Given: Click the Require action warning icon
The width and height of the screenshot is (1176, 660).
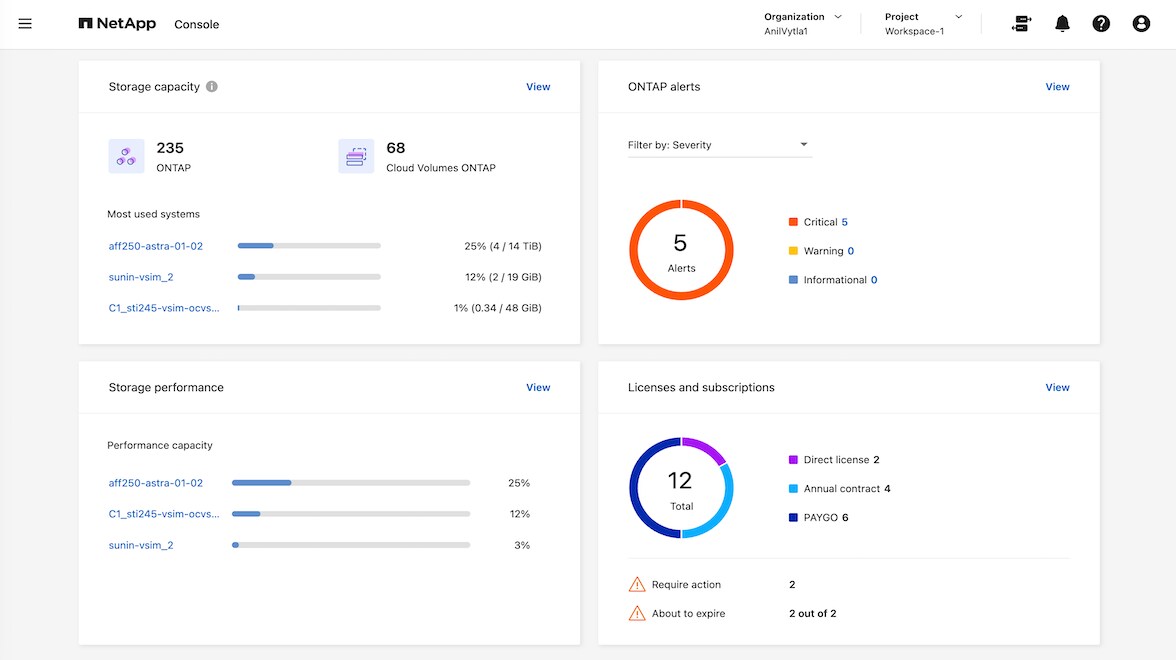Looking at the screenshot, I should [x=637, y=585].
